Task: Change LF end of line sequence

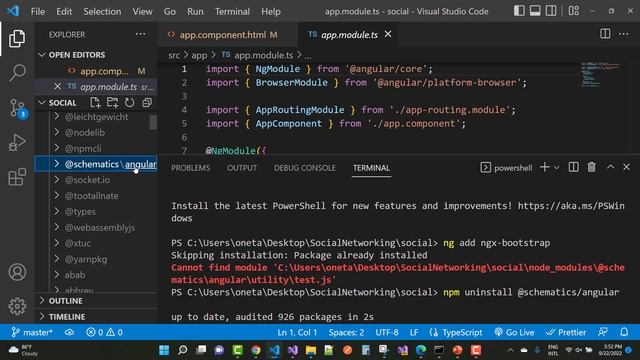Action: point(414,332)
